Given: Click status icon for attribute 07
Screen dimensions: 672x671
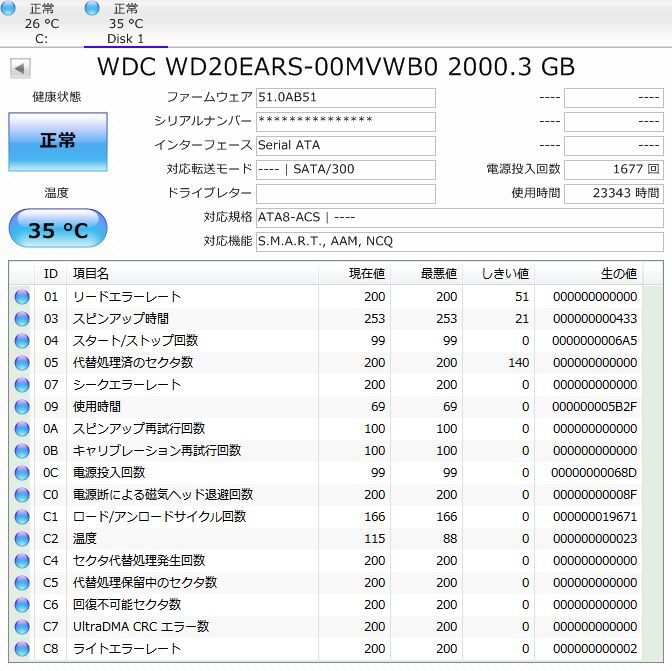Looking at the screenshot, I should click(x=22, y=385).
